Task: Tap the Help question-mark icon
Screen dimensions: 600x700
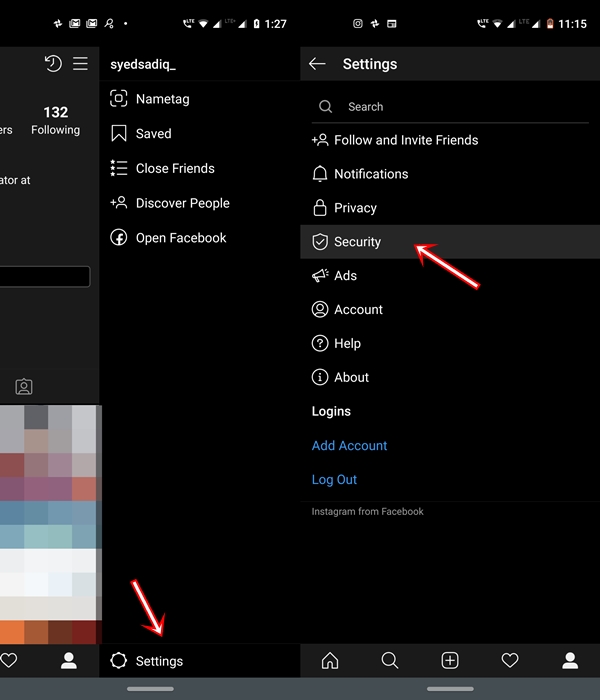Action: [x=320, y=343]
